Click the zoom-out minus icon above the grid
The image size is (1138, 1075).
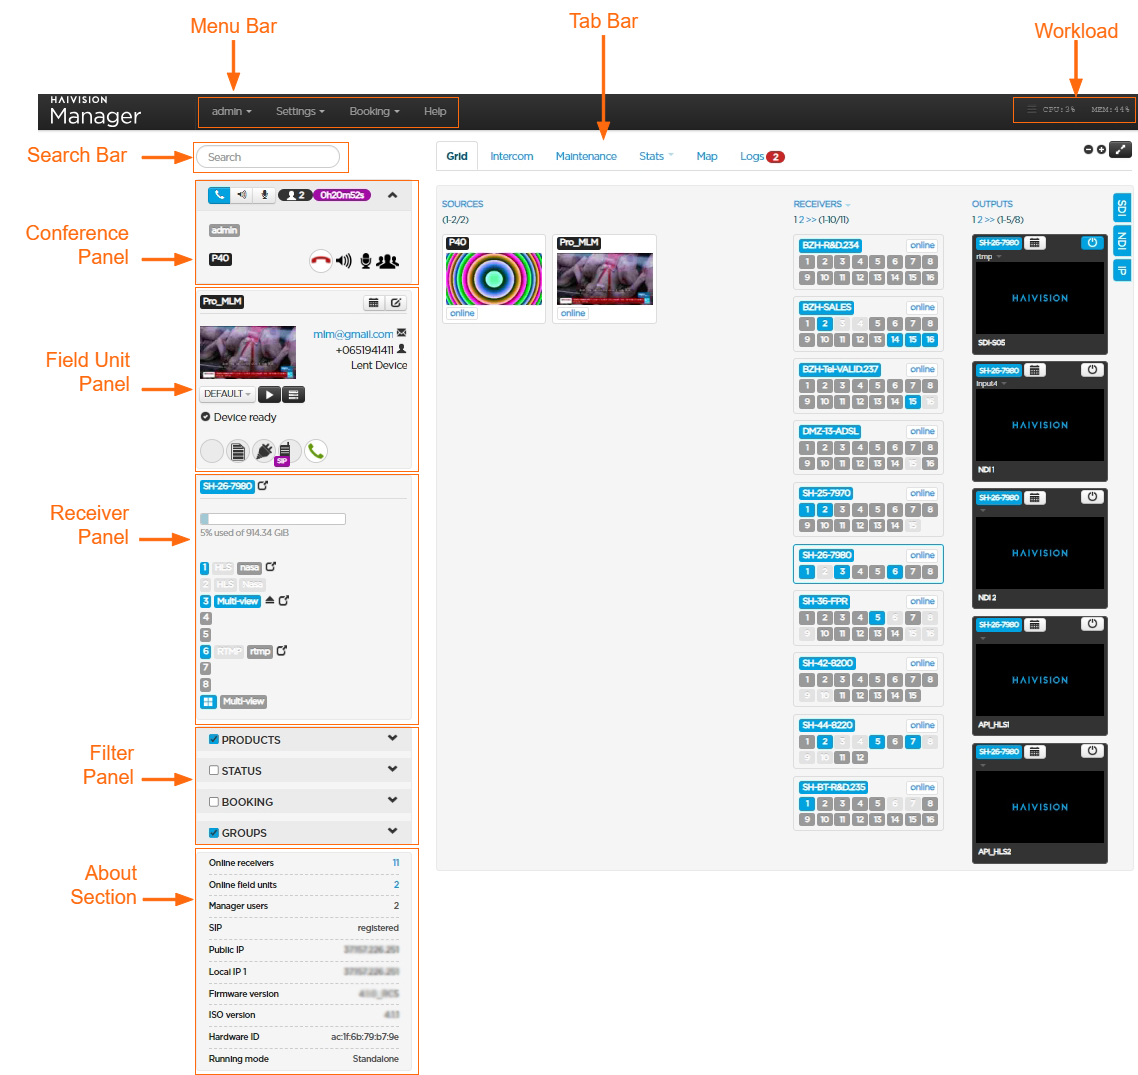coord(1088,150)
